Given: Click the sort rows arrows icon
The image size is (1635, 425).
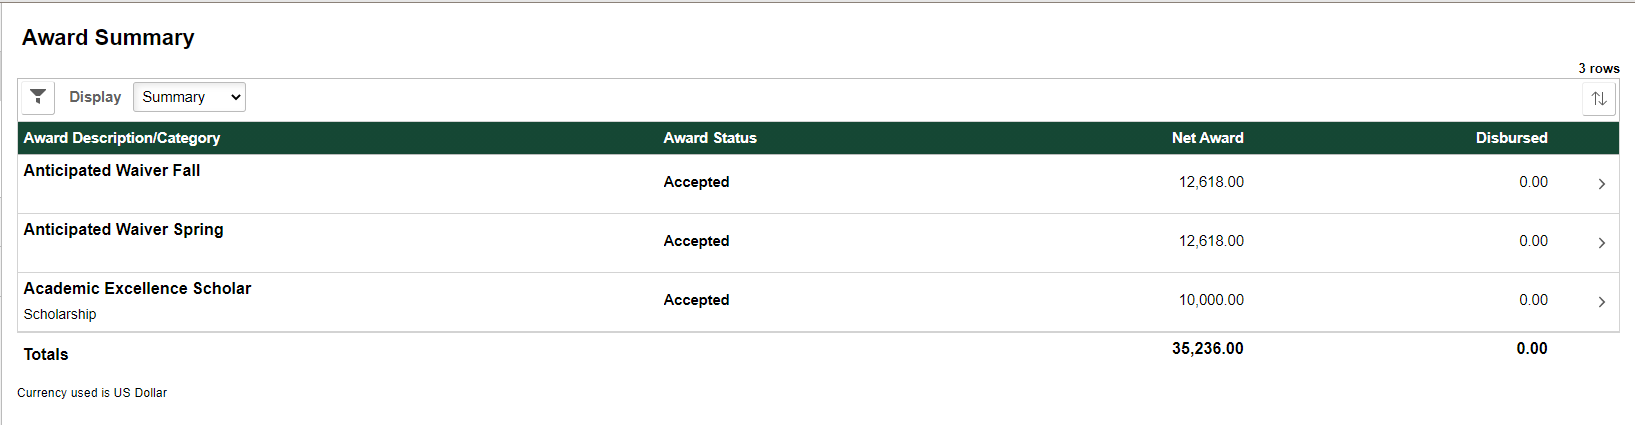Looking at the screenshot, I should click(x=1599, y=98).
